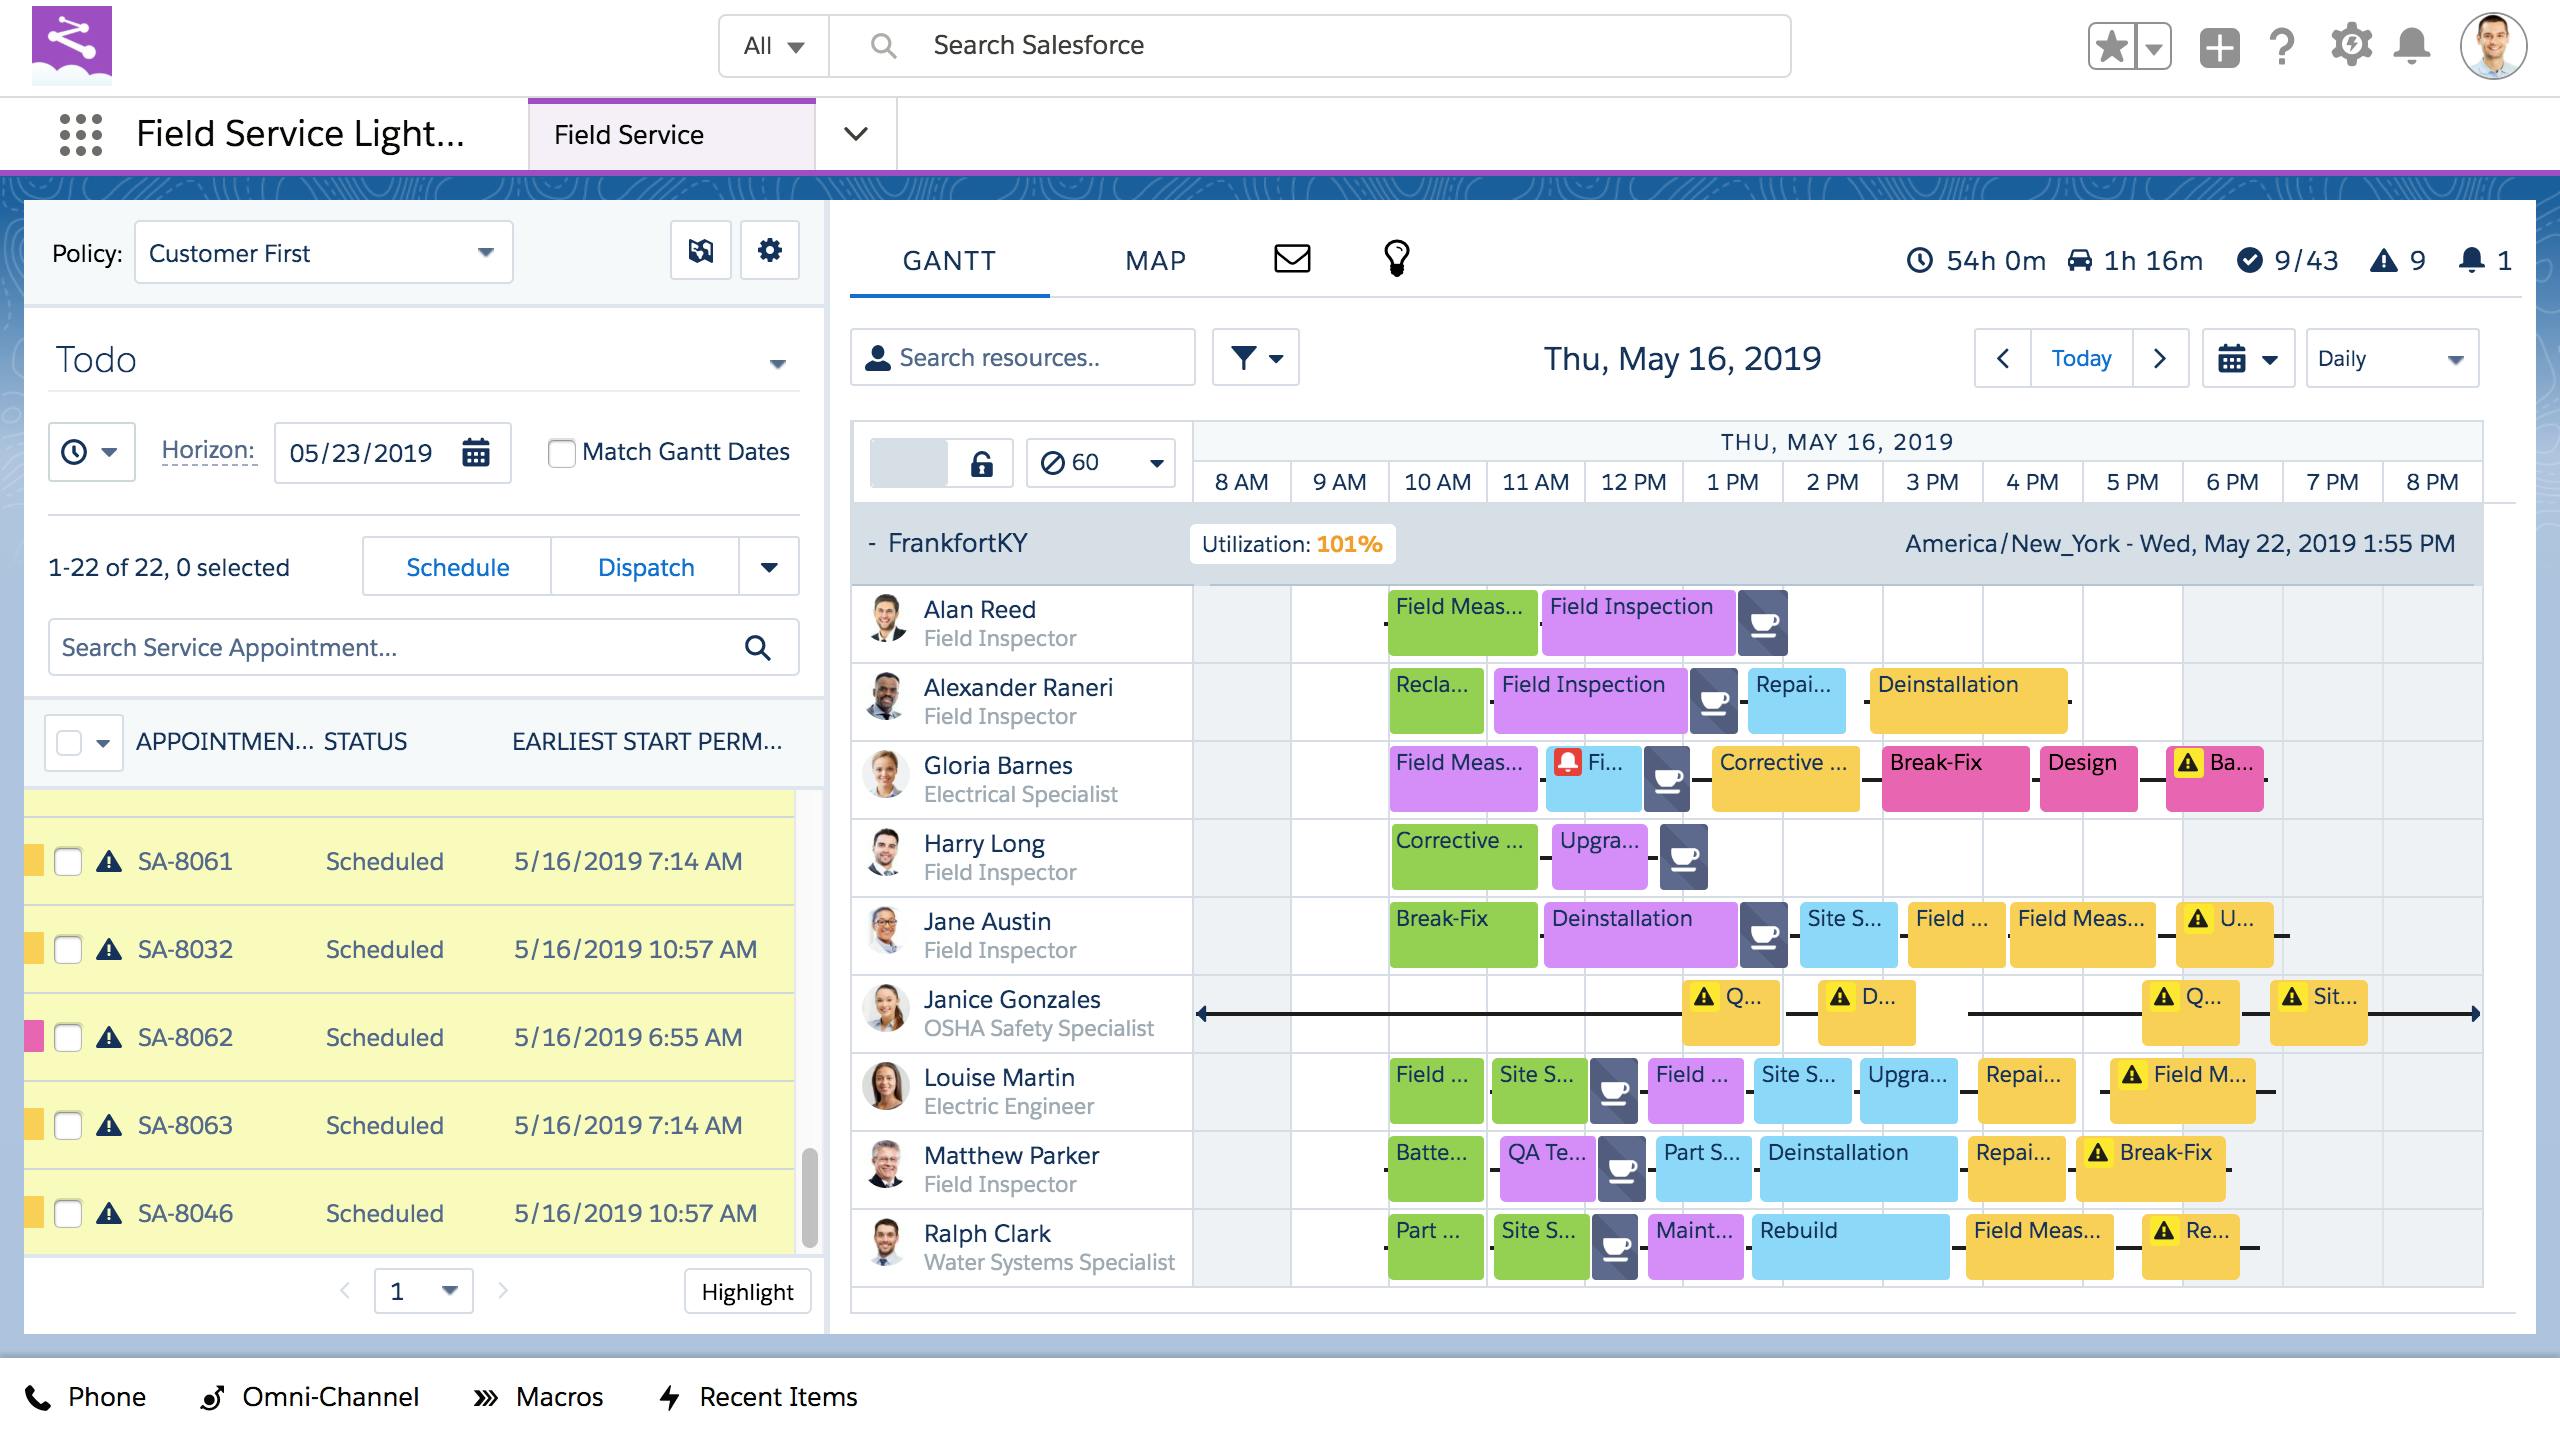Click Alexander Raneri yellow Deinstallation block
This screenshot has width=2560, height=1434.
[1968, 701]
